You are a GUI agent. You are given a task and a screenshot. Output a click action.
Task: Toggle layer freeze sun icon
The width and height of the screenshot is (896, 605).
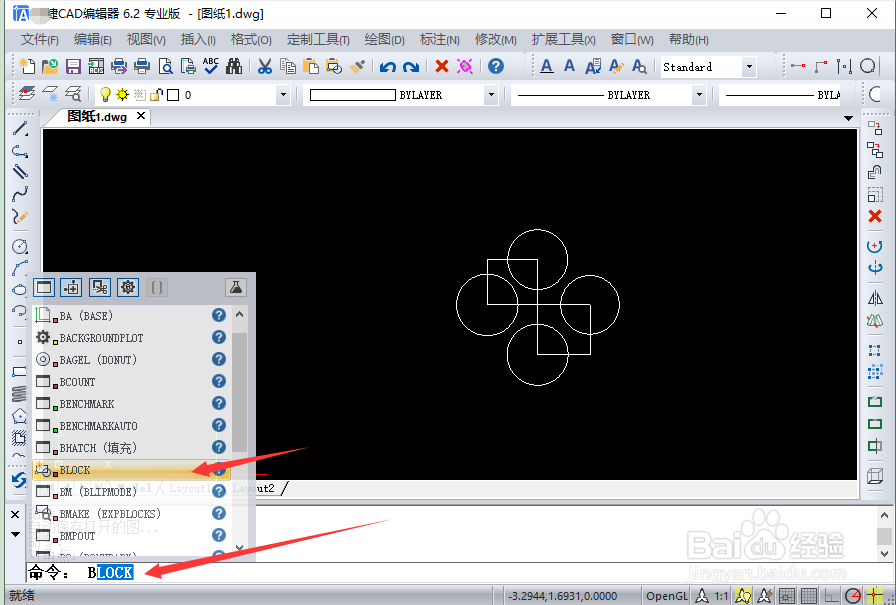[122, 94]
